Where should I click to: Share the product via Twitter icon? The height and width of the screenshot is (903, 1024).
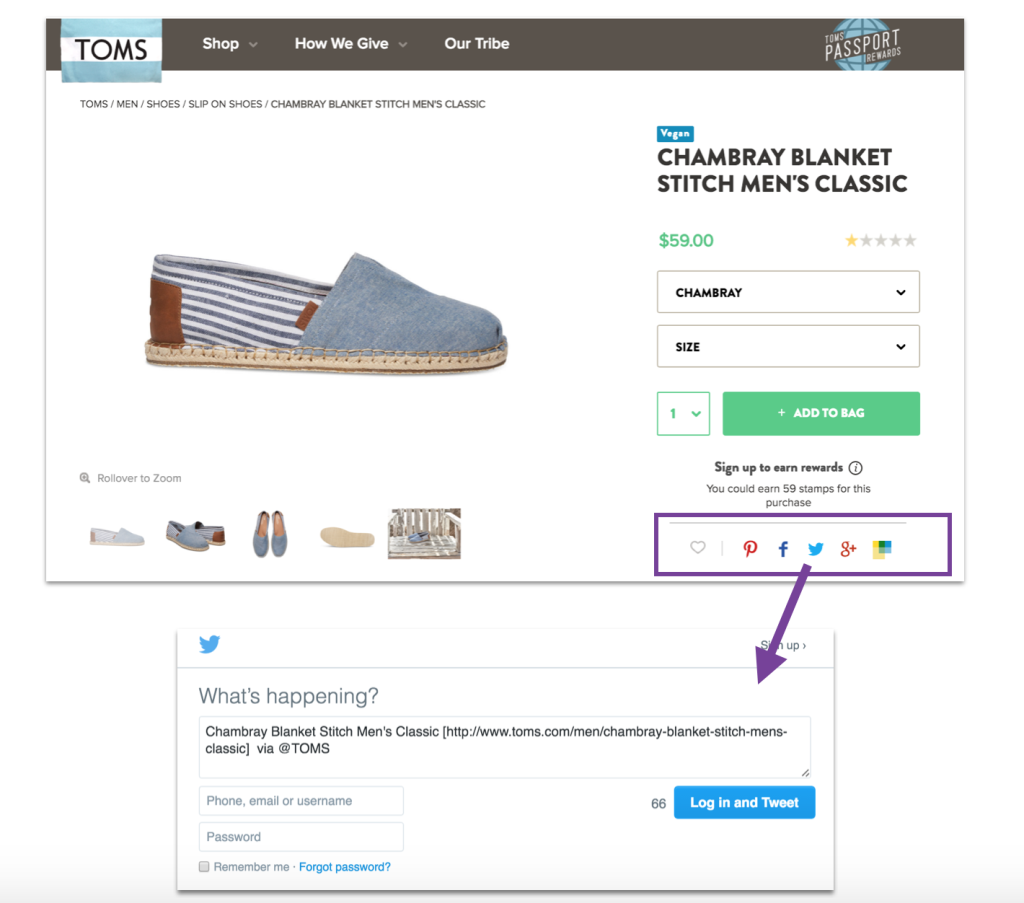coord(815,548)
